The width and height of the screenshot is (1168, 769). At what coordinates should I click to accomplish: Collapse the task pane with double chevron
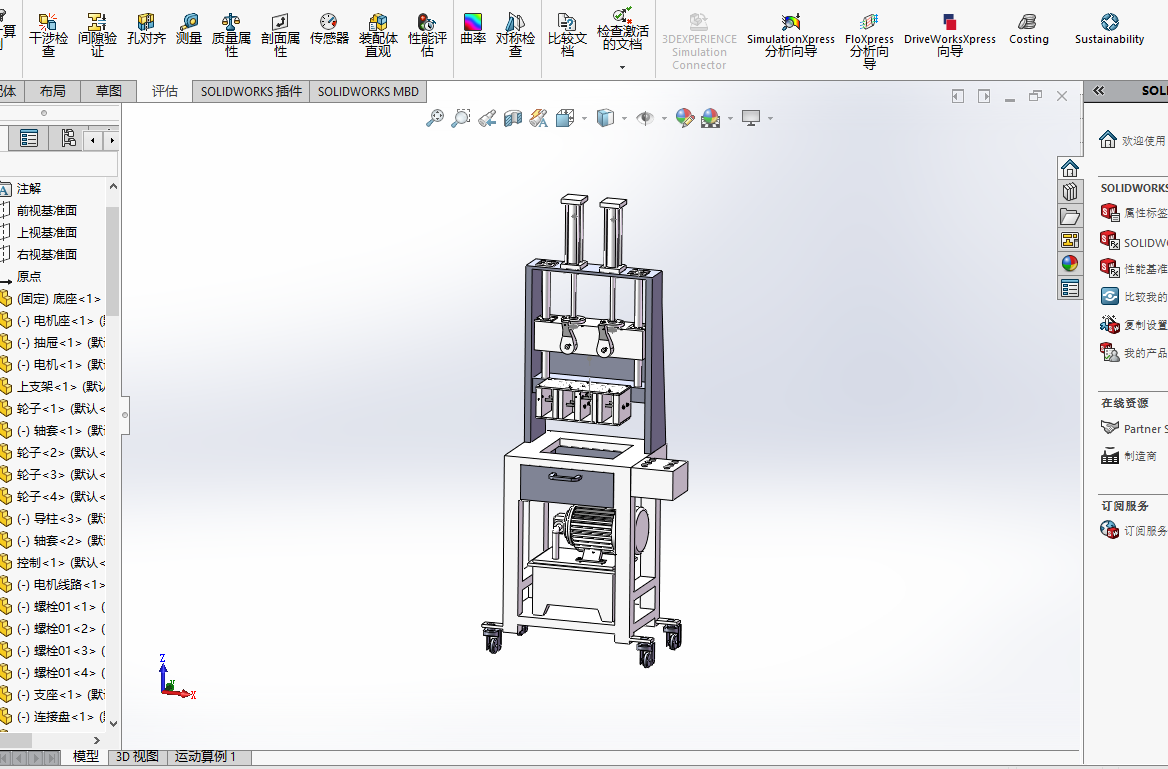pos(1099,91)
